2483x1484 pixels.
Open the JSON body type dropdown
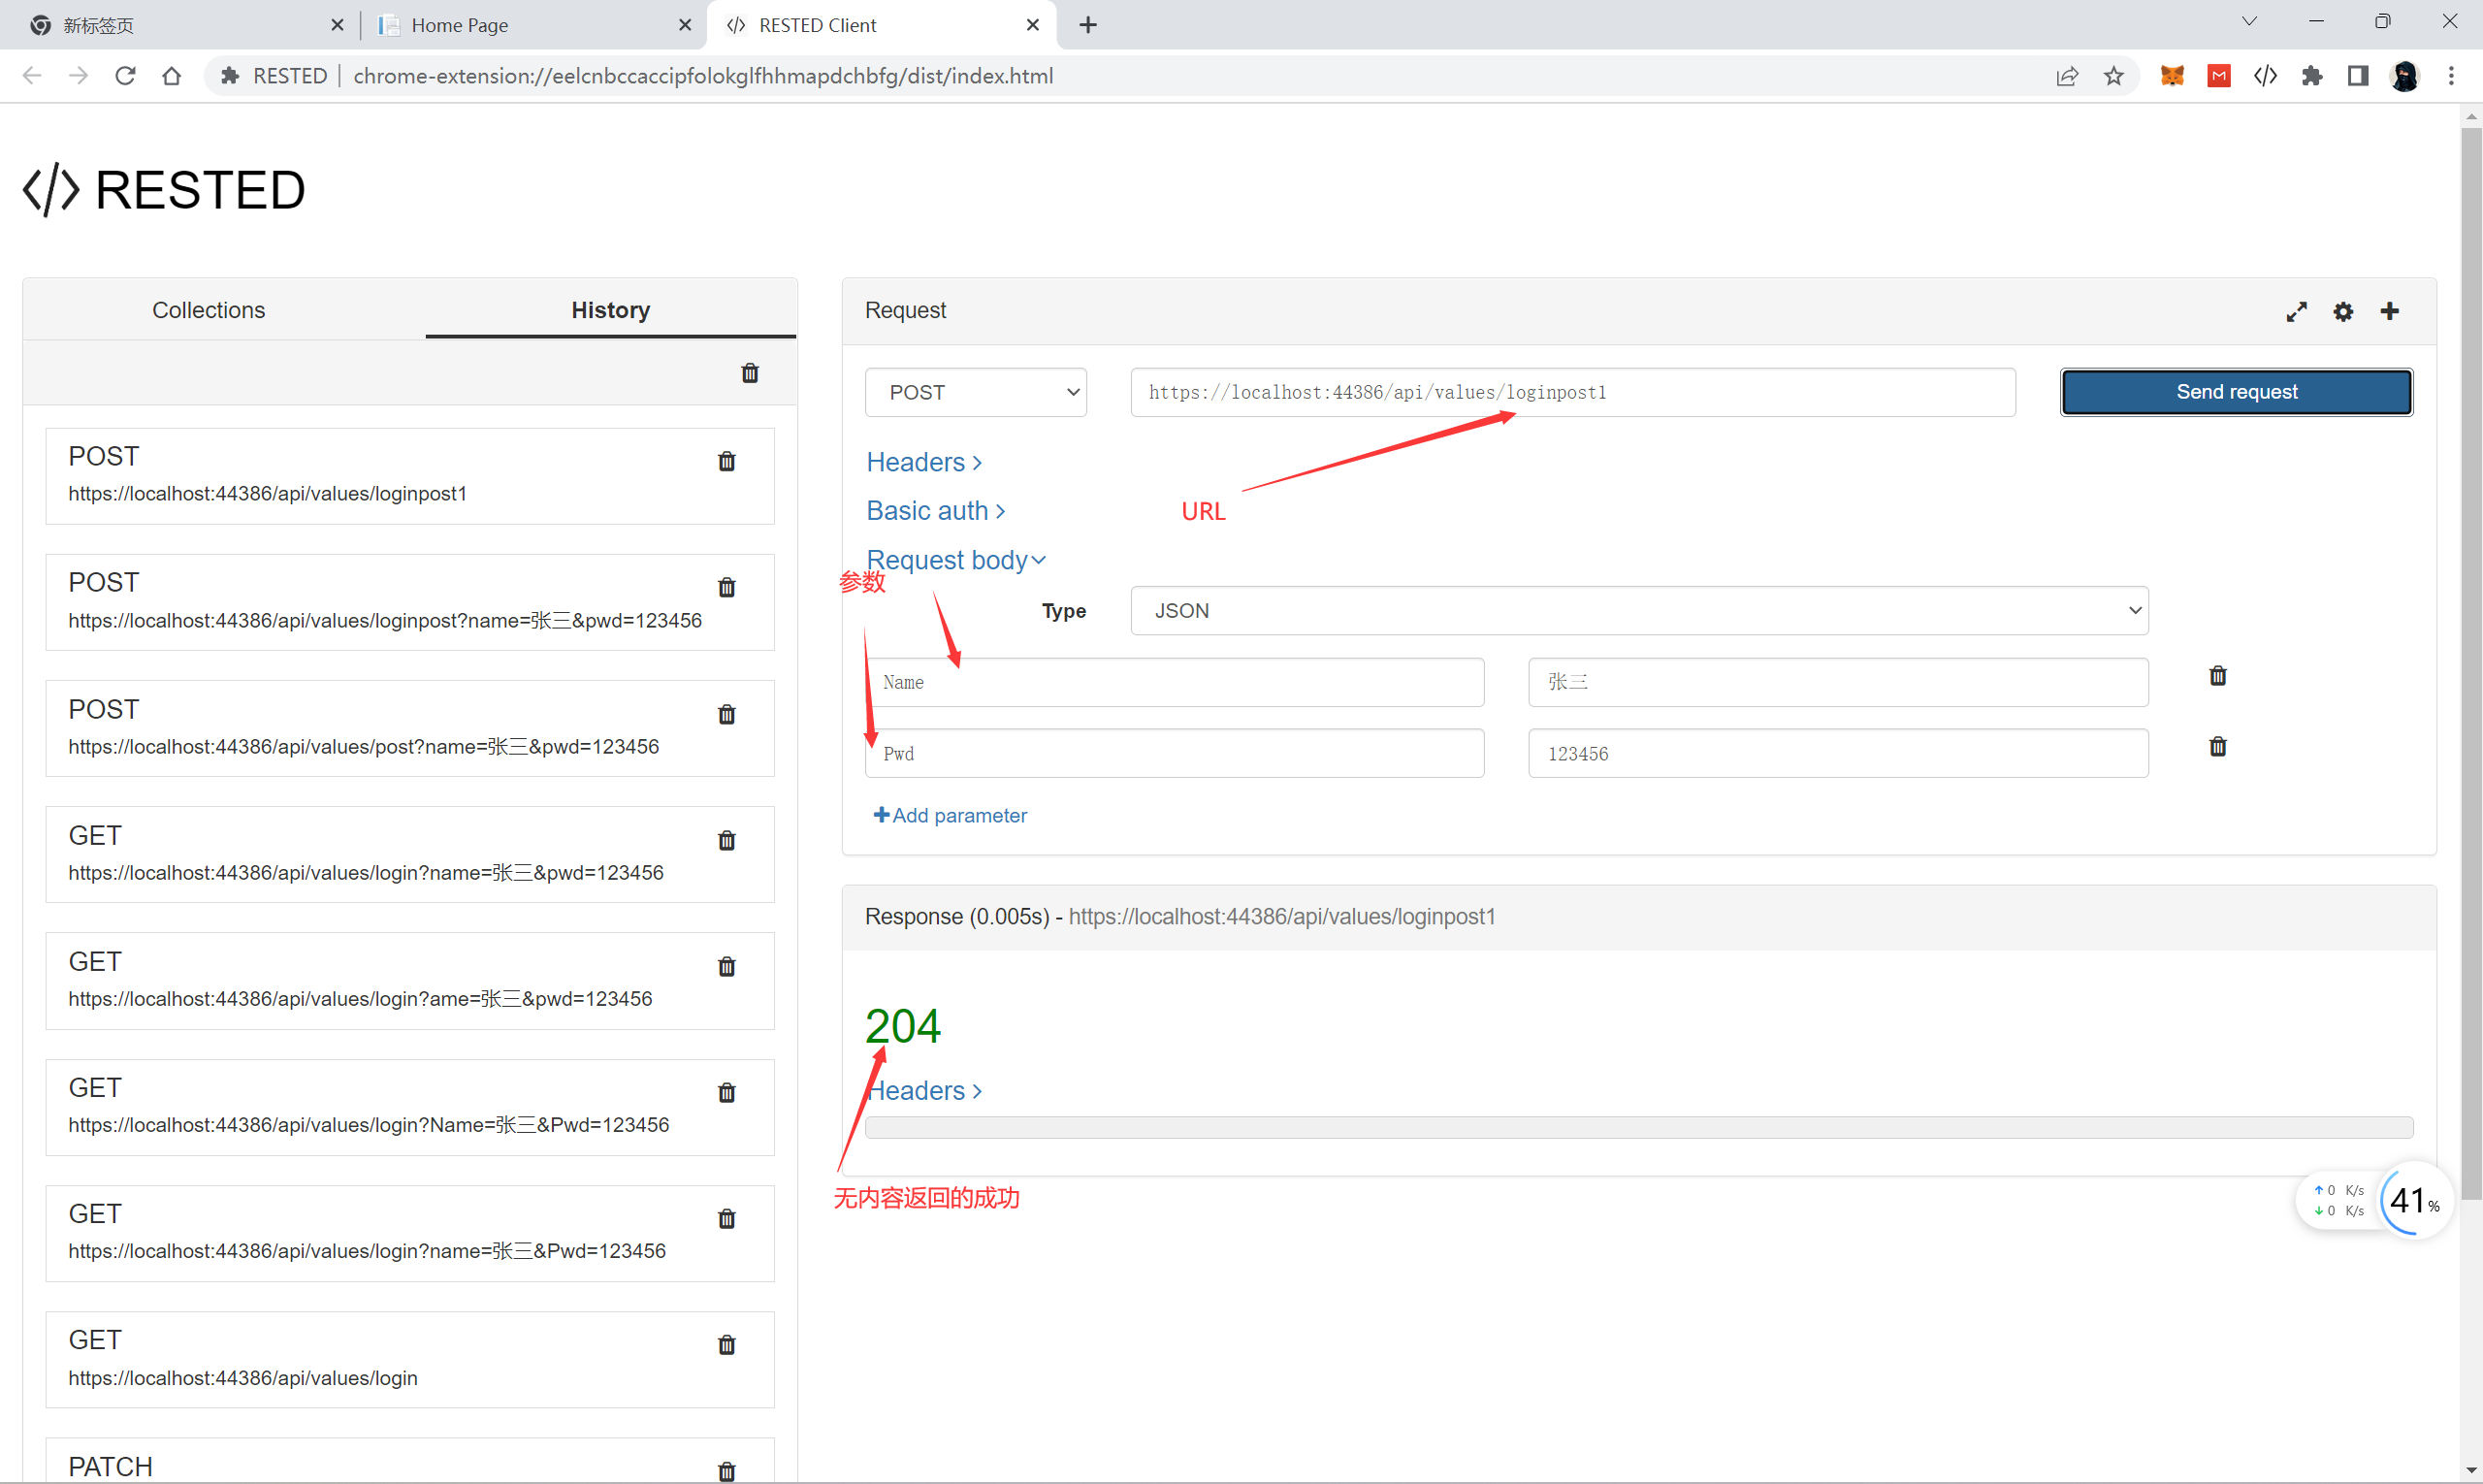pos(1638,611)
